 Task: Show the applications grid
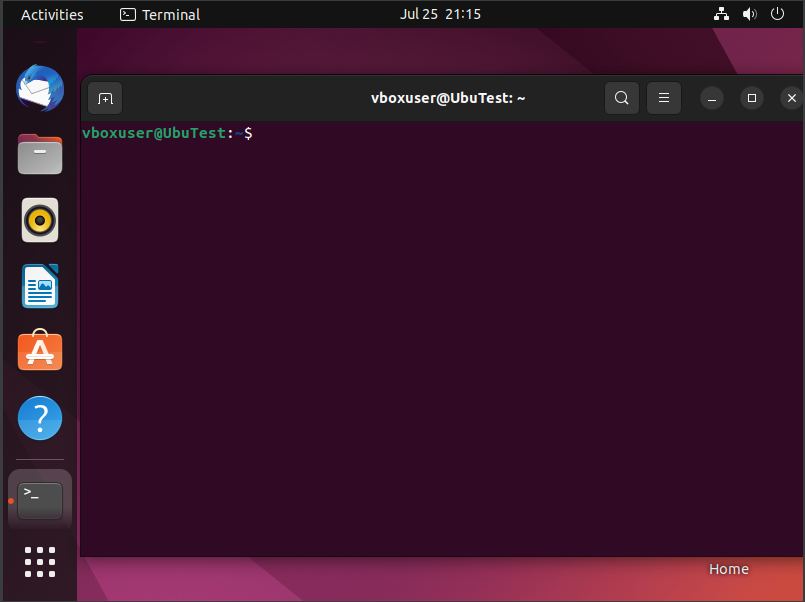pos(40,562)
